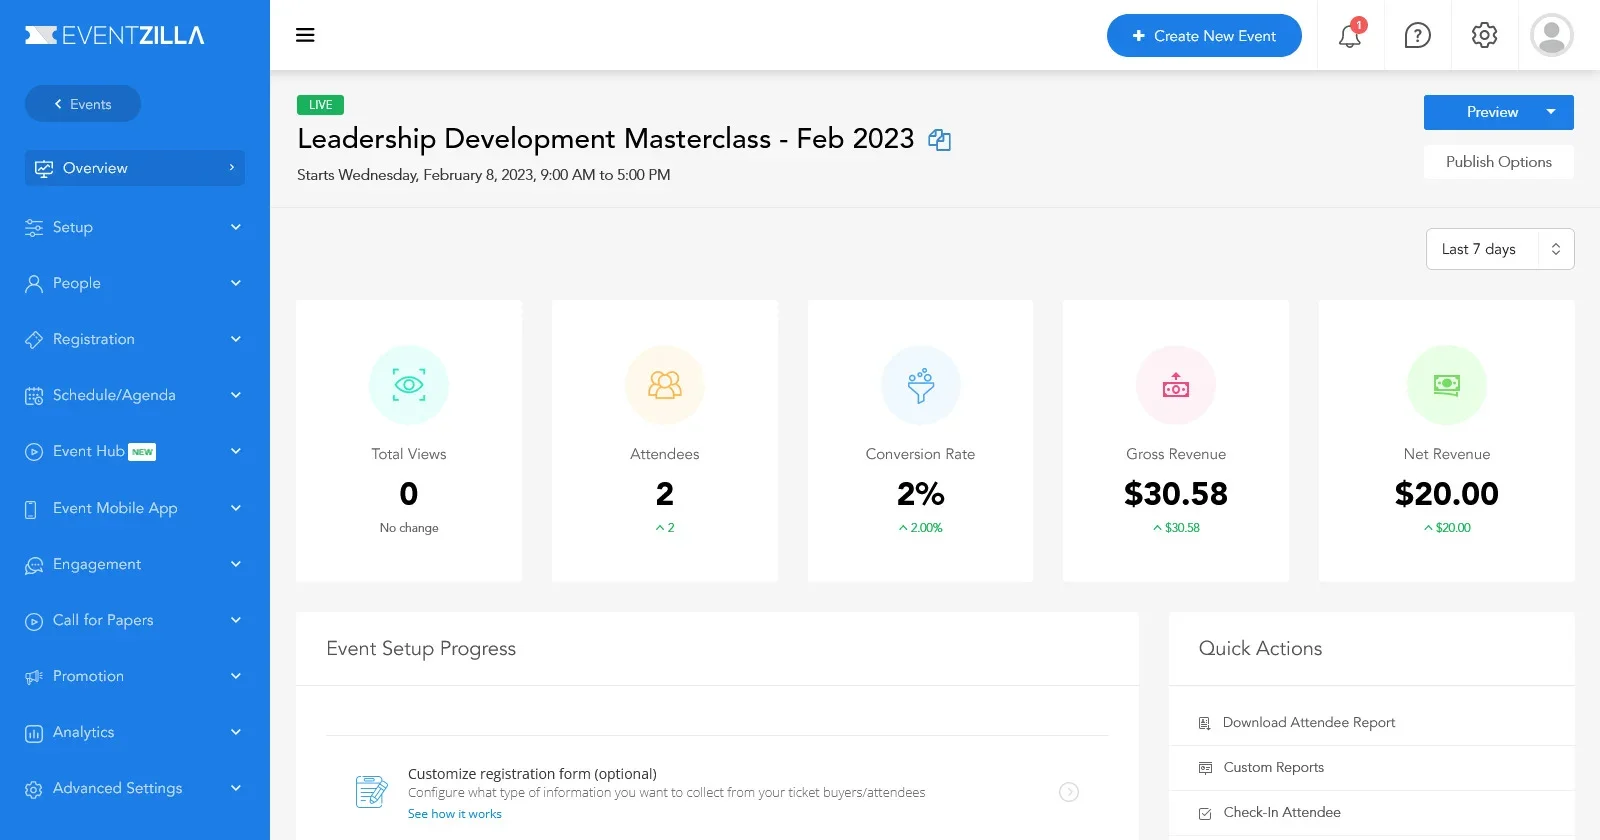Open the Analytics sidebar menu
The height and width of the screenshot is (840, 1600).
(x=134, y=732)
